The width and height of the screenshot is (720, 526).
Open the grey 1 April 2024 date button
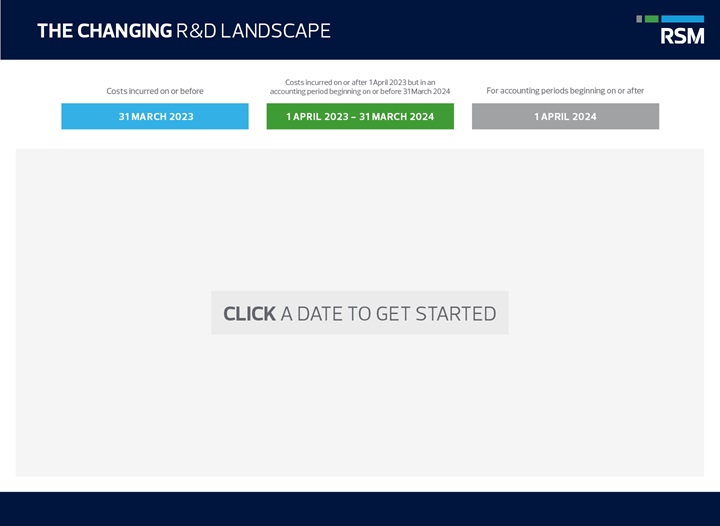point(565,116)
